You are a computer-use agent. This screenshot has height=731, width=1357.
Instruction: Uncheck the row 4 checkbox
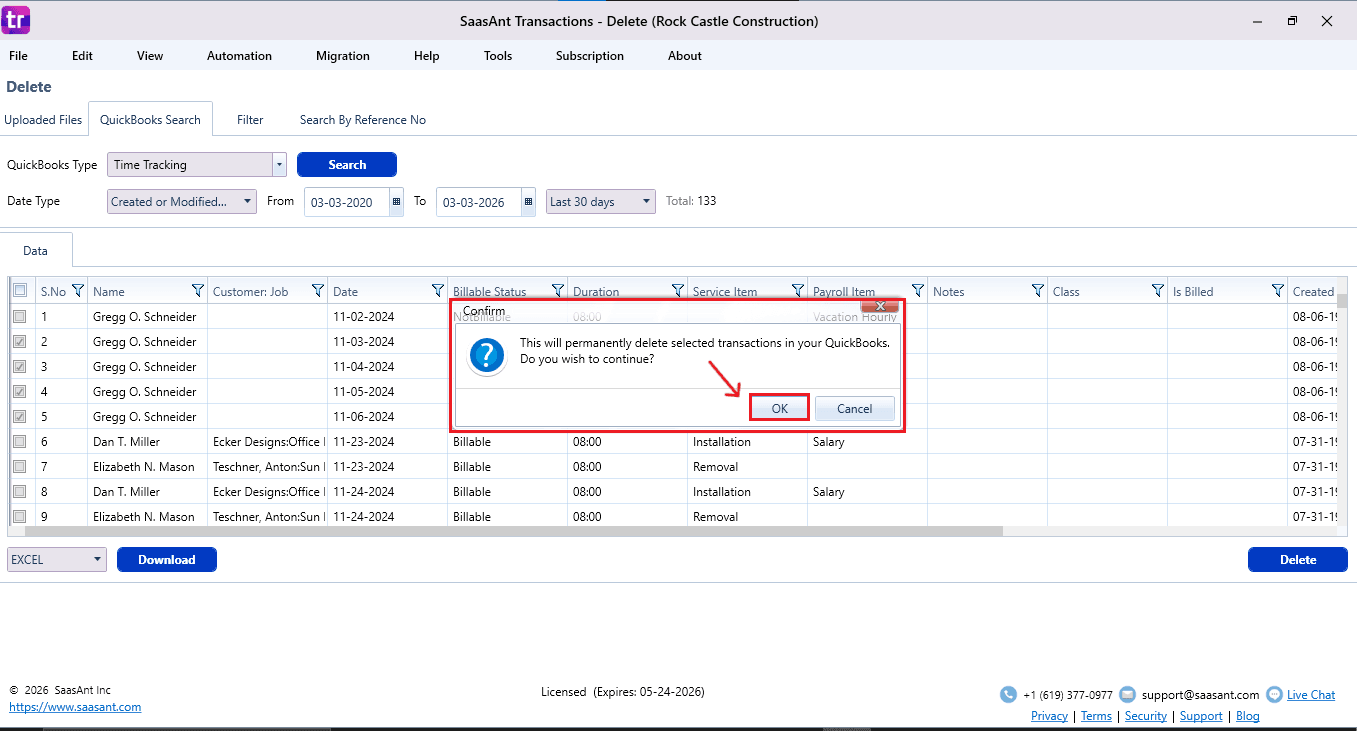[20, 391]
